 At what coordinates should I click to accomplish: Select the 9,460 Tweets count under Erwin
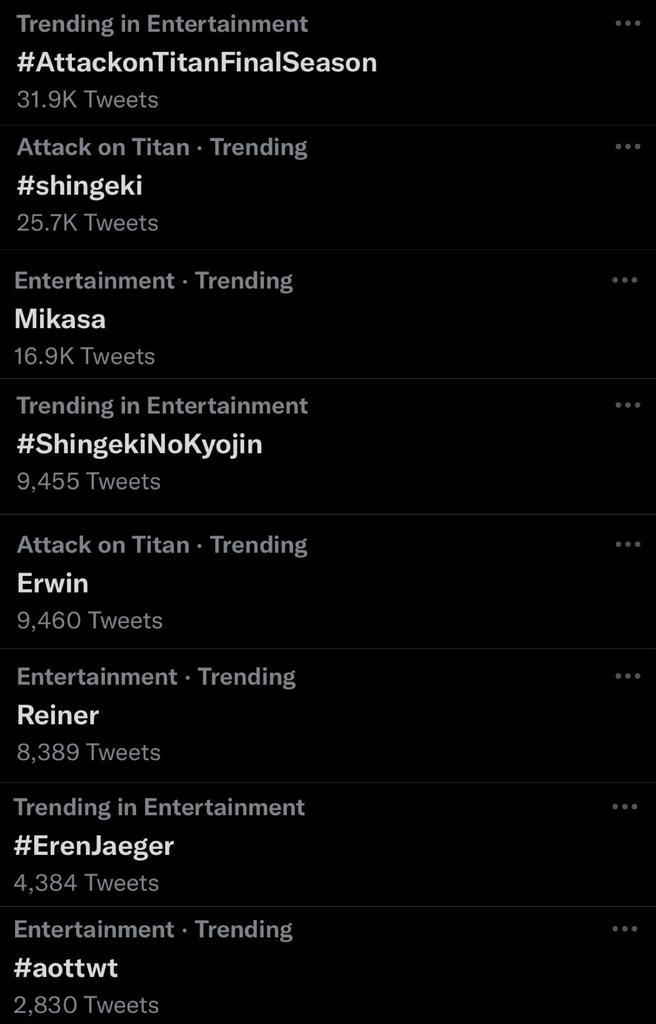[90, 620]
